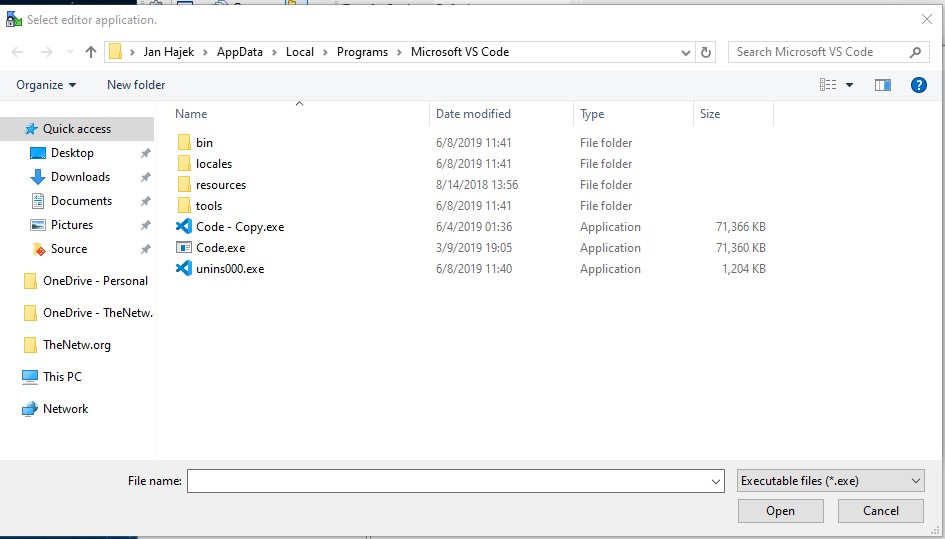The image size is (945, 539).
Task: Select the unins000.exe file
Action: [229, 269]
